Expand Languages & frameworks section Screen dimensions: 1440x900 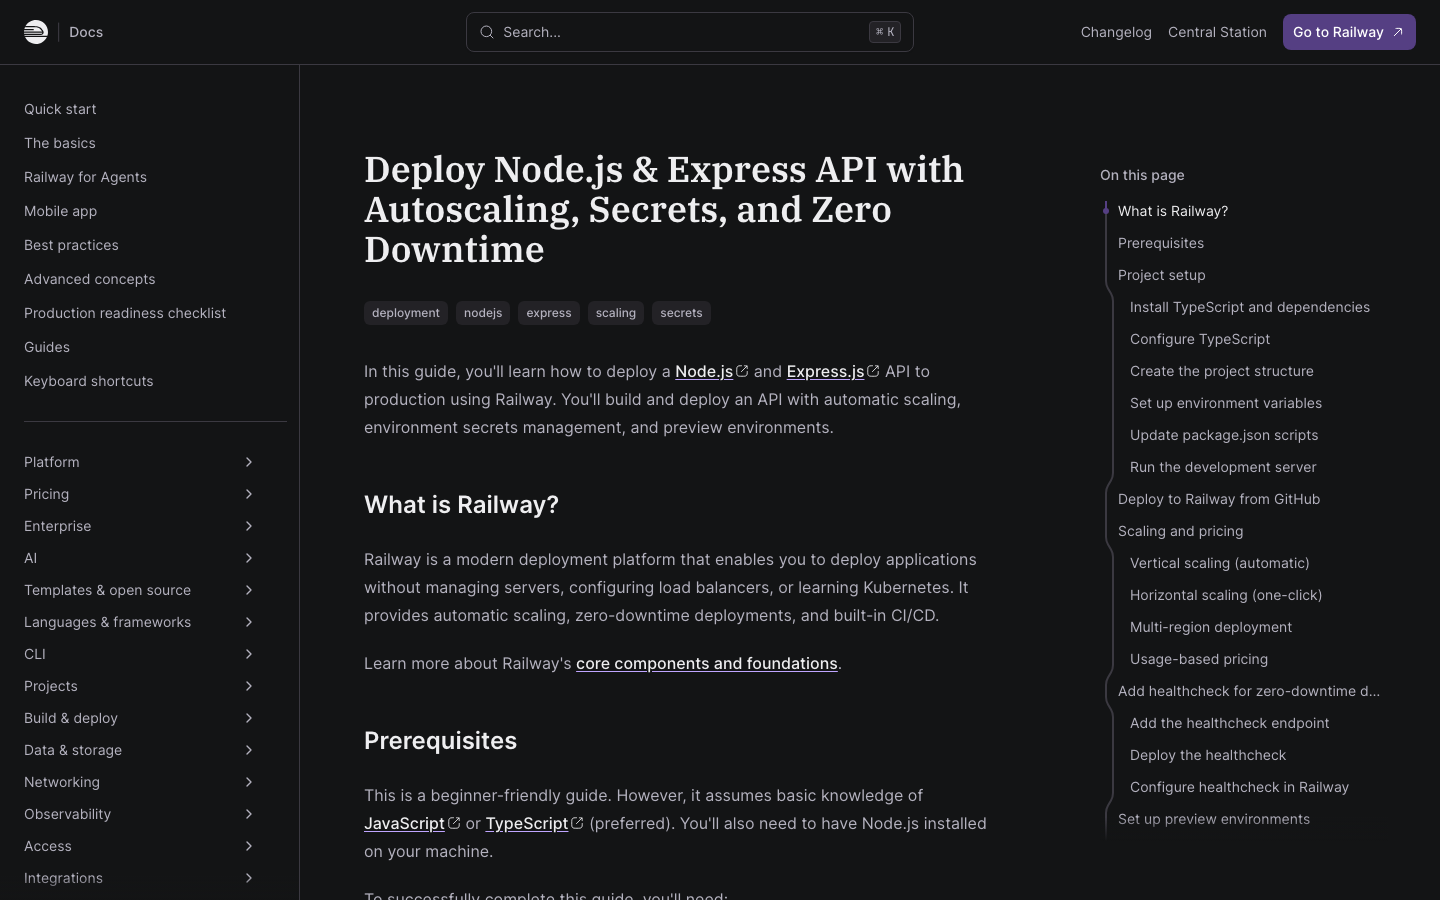[x=249, y=622]
